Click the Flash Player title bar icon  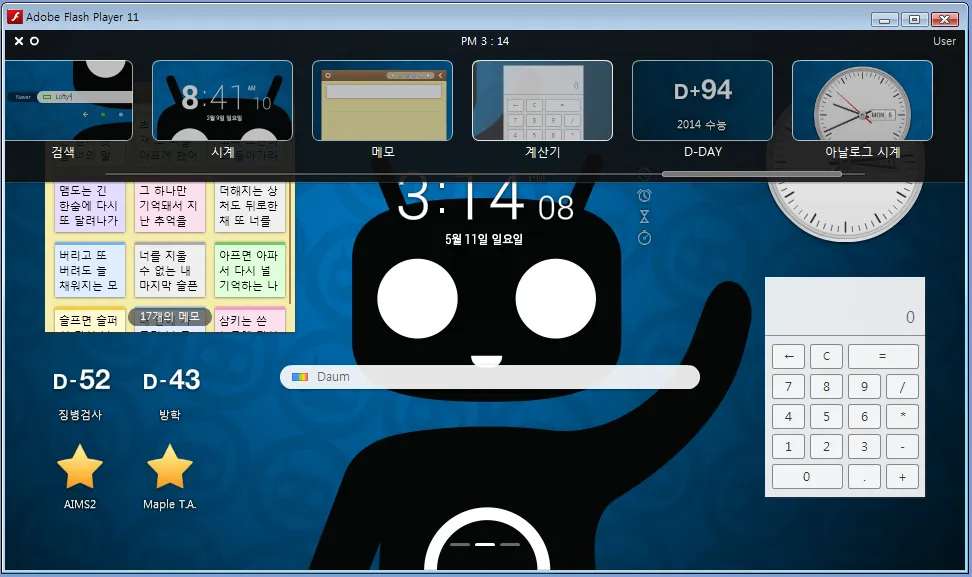(x=15, y=17)
